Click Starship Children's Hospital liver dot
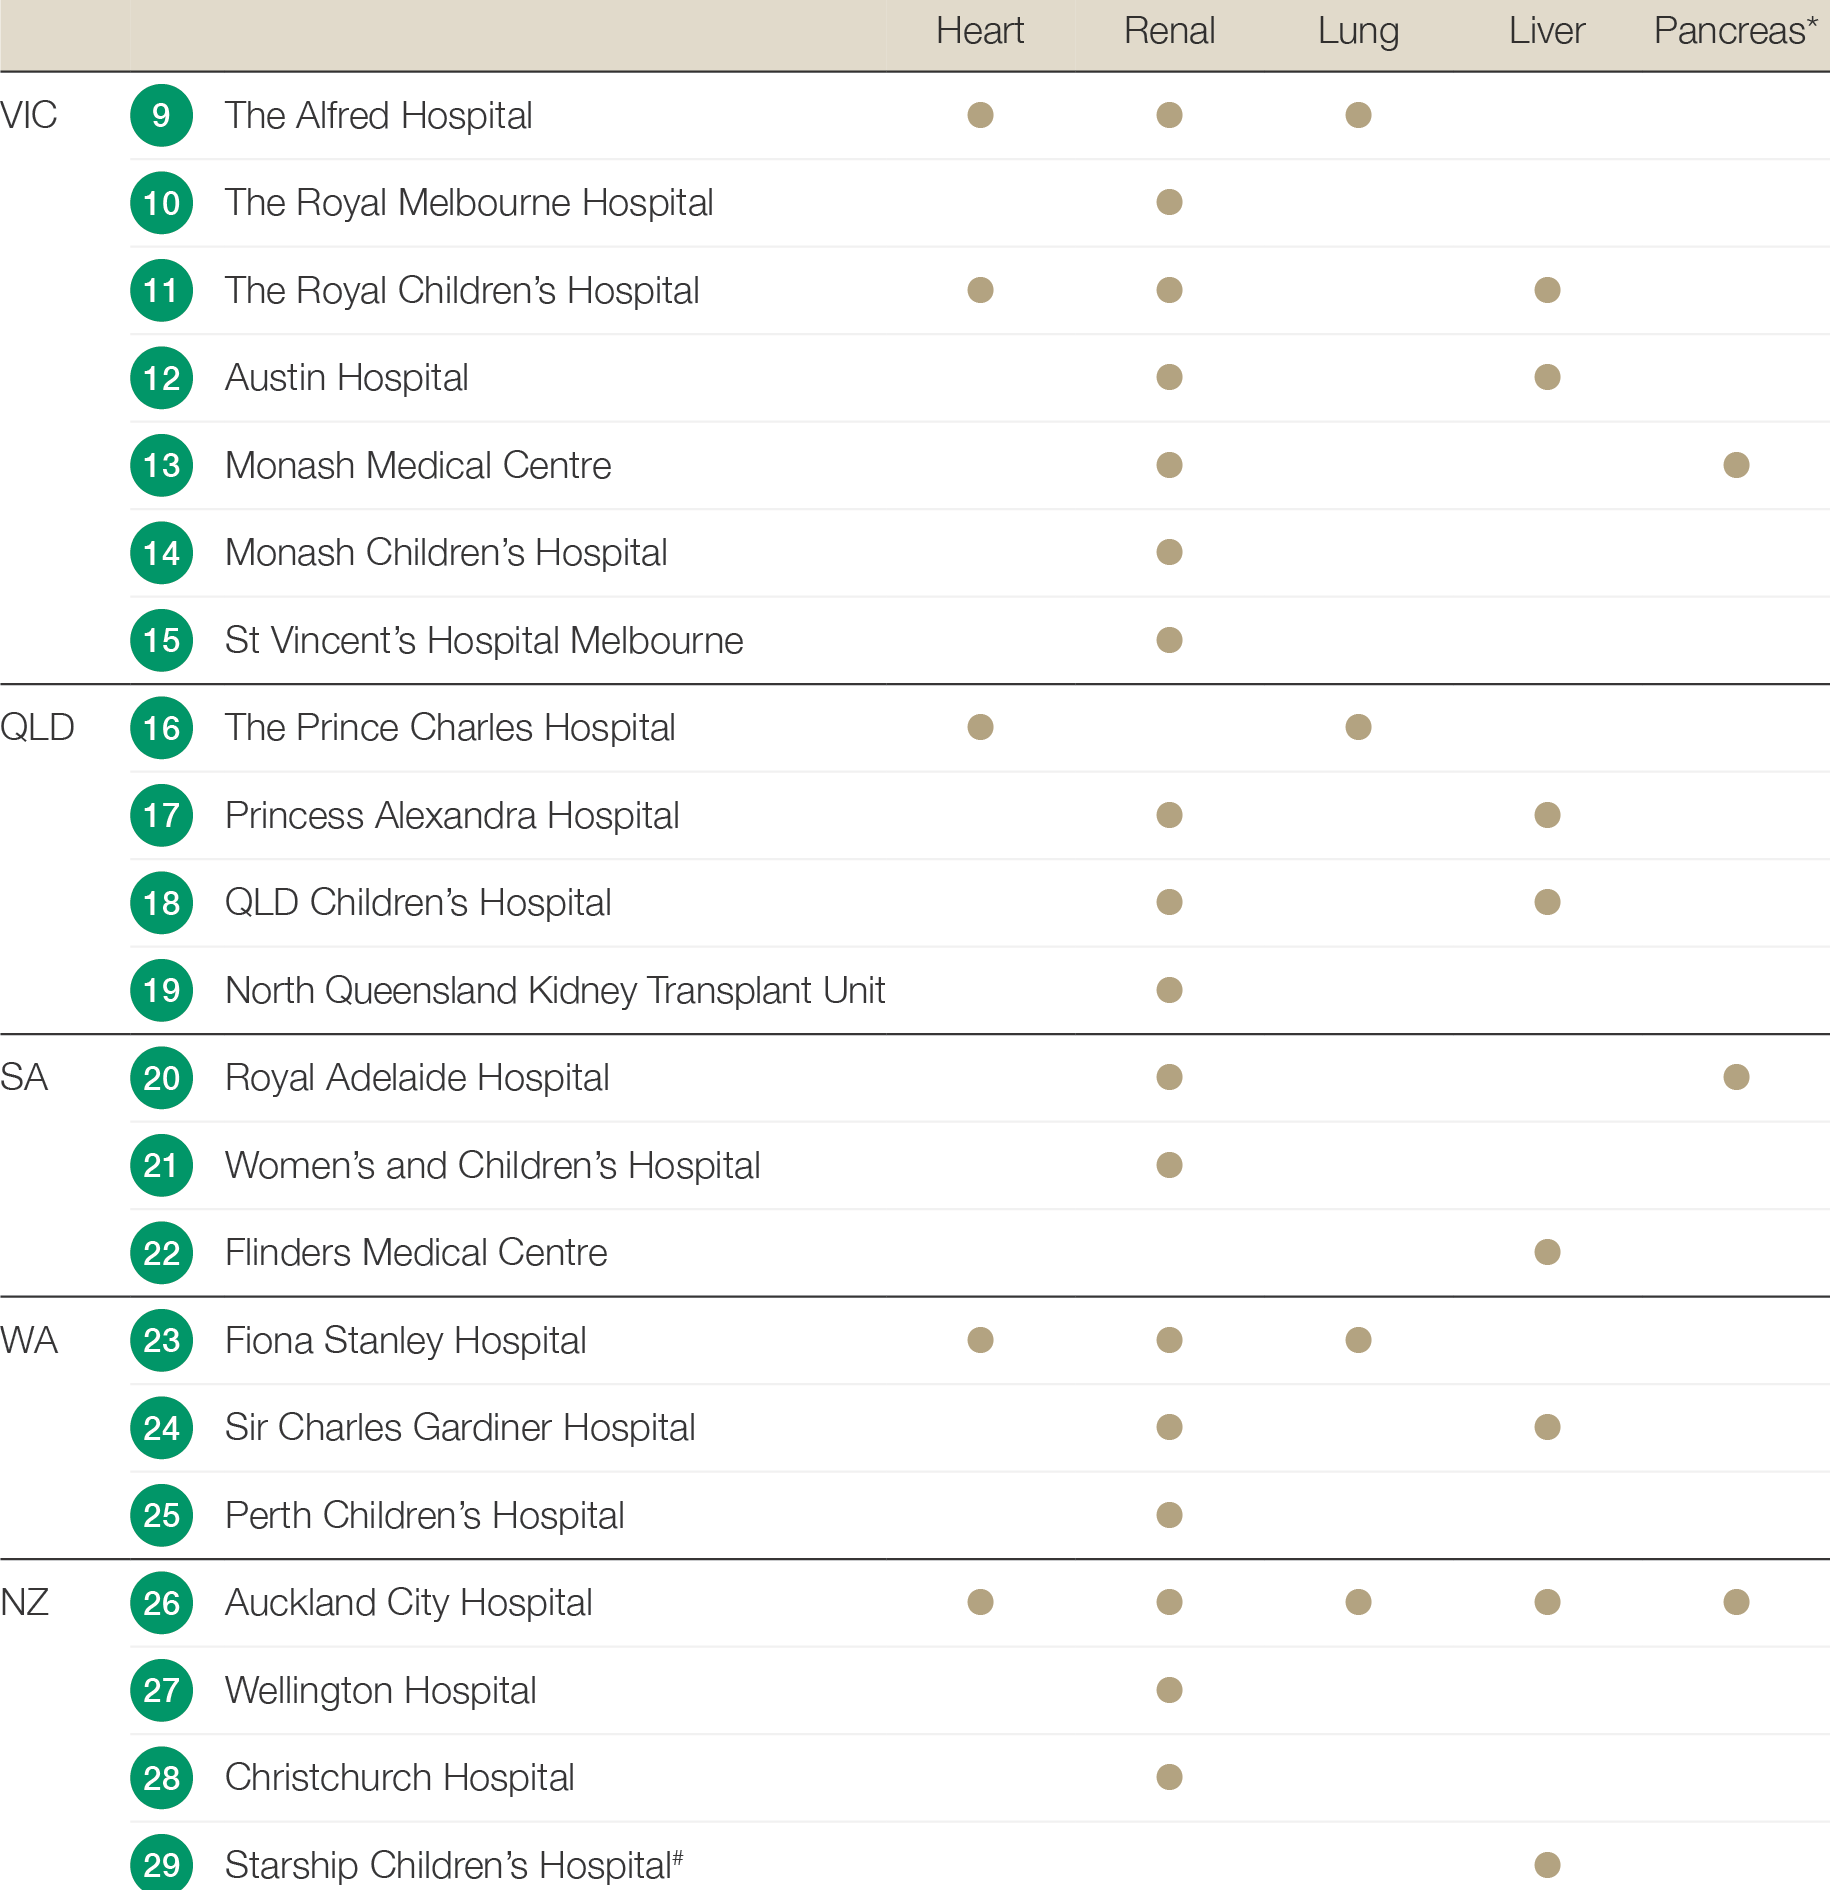The image size is (1830, 1890). pos(1547,1865)
